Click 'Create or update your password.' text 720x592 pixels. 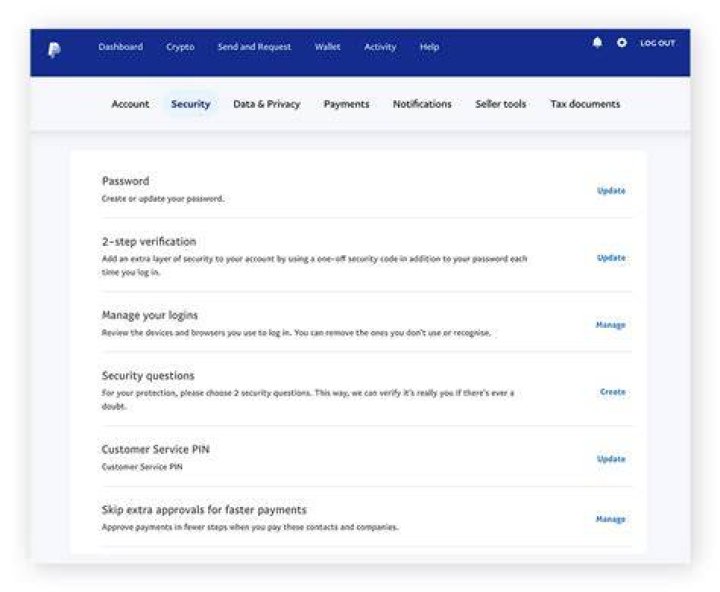(x=163, y=199)
